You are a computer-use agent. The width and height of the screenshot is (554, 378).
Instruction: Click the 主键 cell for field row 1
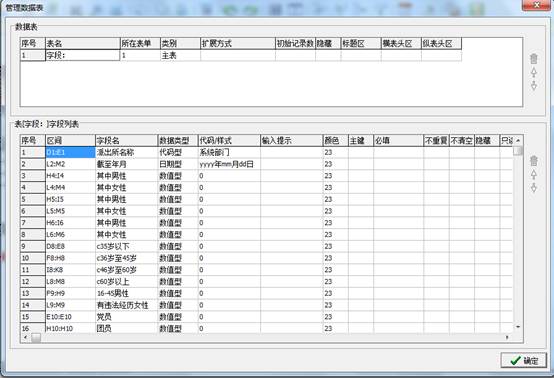coord(361,152)
